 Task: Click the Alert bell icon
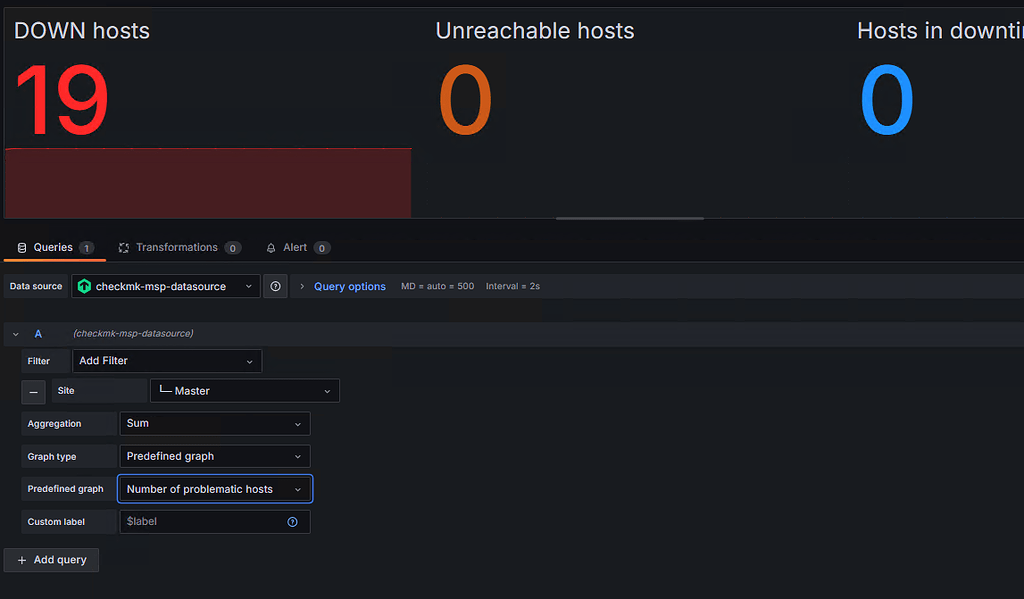(x=270, y=247)
